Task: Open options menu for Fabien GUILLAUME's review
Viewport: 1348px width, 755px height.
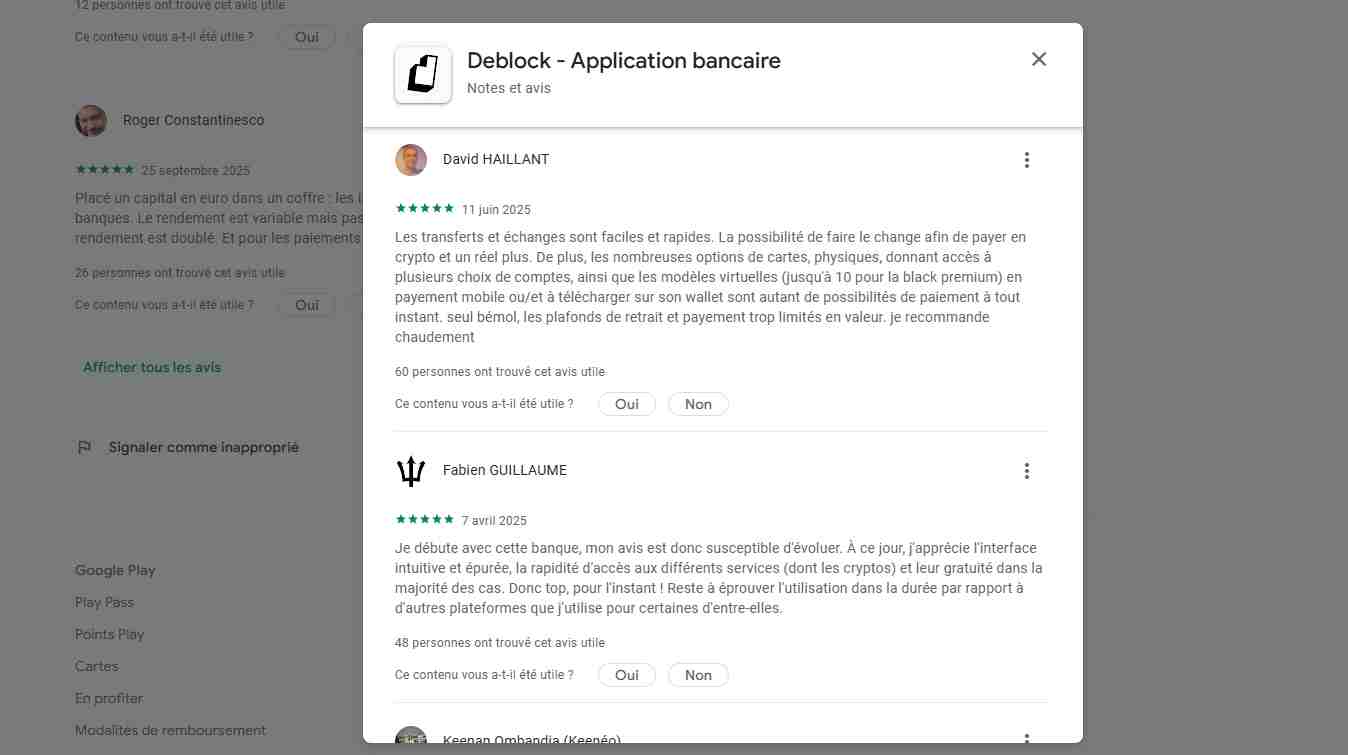Action: click(1026, 471)
